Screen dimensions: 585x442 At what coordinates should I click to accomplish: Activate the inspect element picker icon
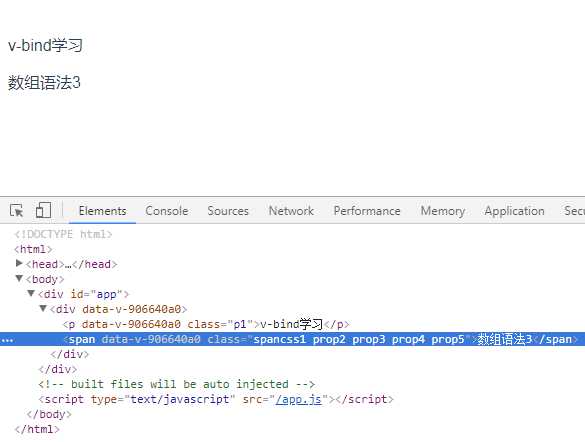16,211
